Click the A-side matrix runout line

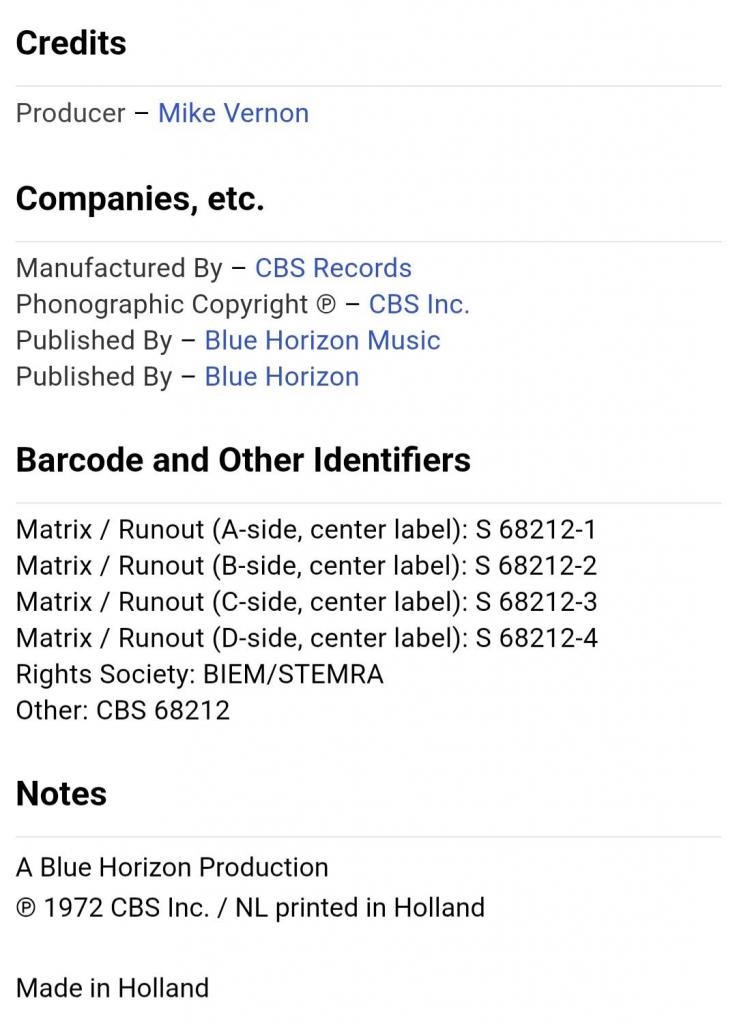[x=305, y=530]
